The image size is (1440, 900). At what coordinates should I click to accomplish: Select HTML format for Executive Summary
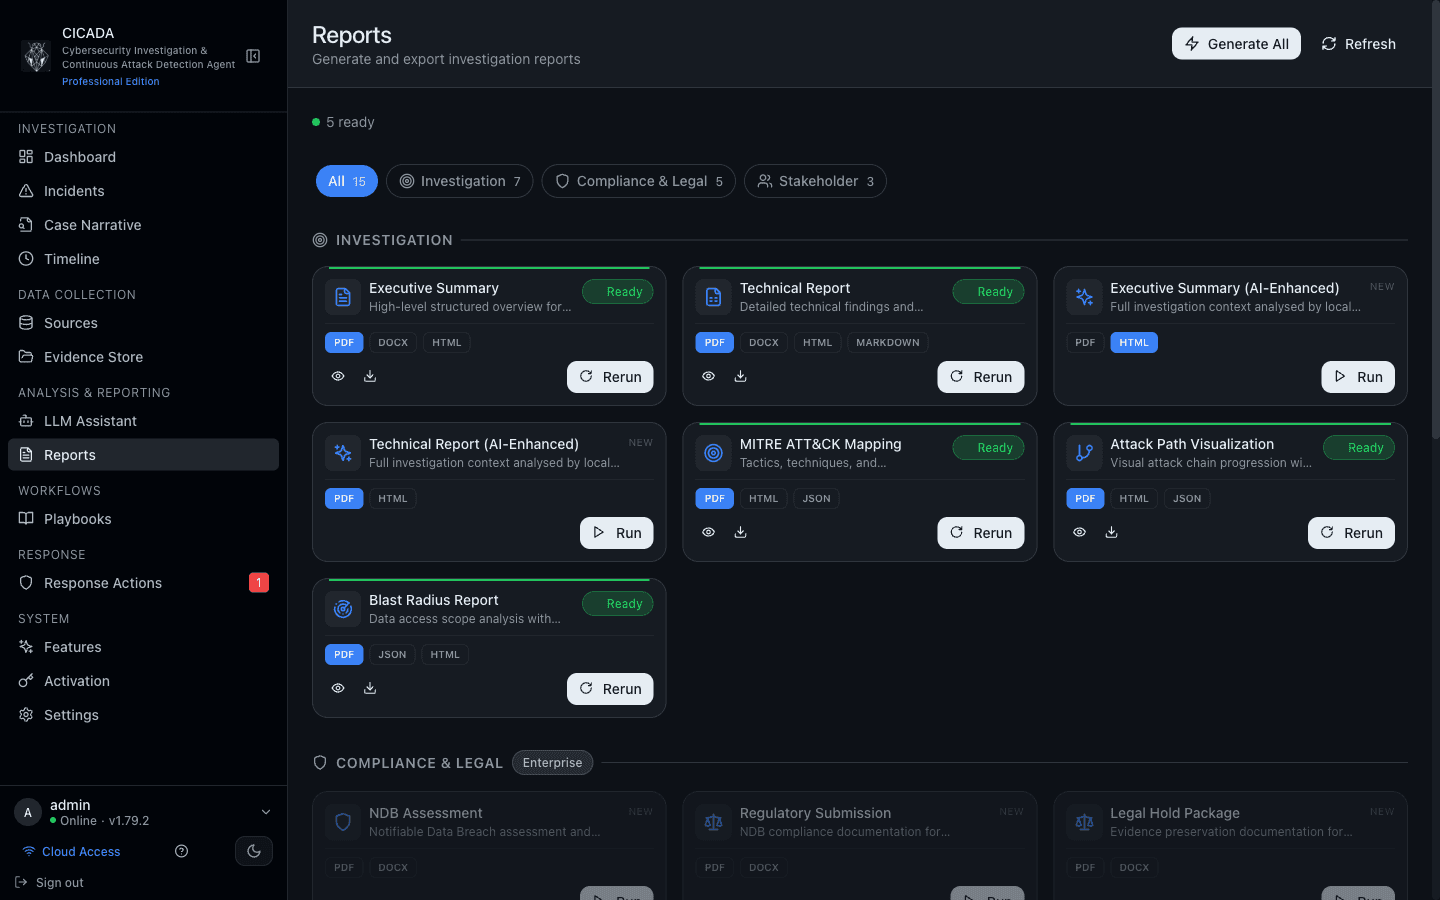pos(447,342)
